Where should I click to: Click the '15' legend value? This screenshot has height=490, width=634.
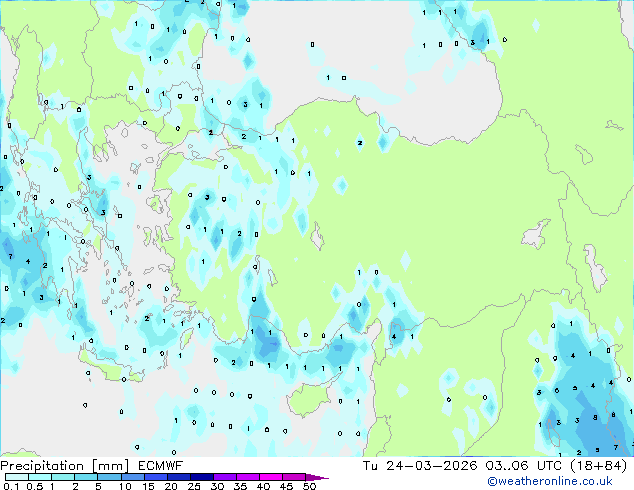point(148,486)
